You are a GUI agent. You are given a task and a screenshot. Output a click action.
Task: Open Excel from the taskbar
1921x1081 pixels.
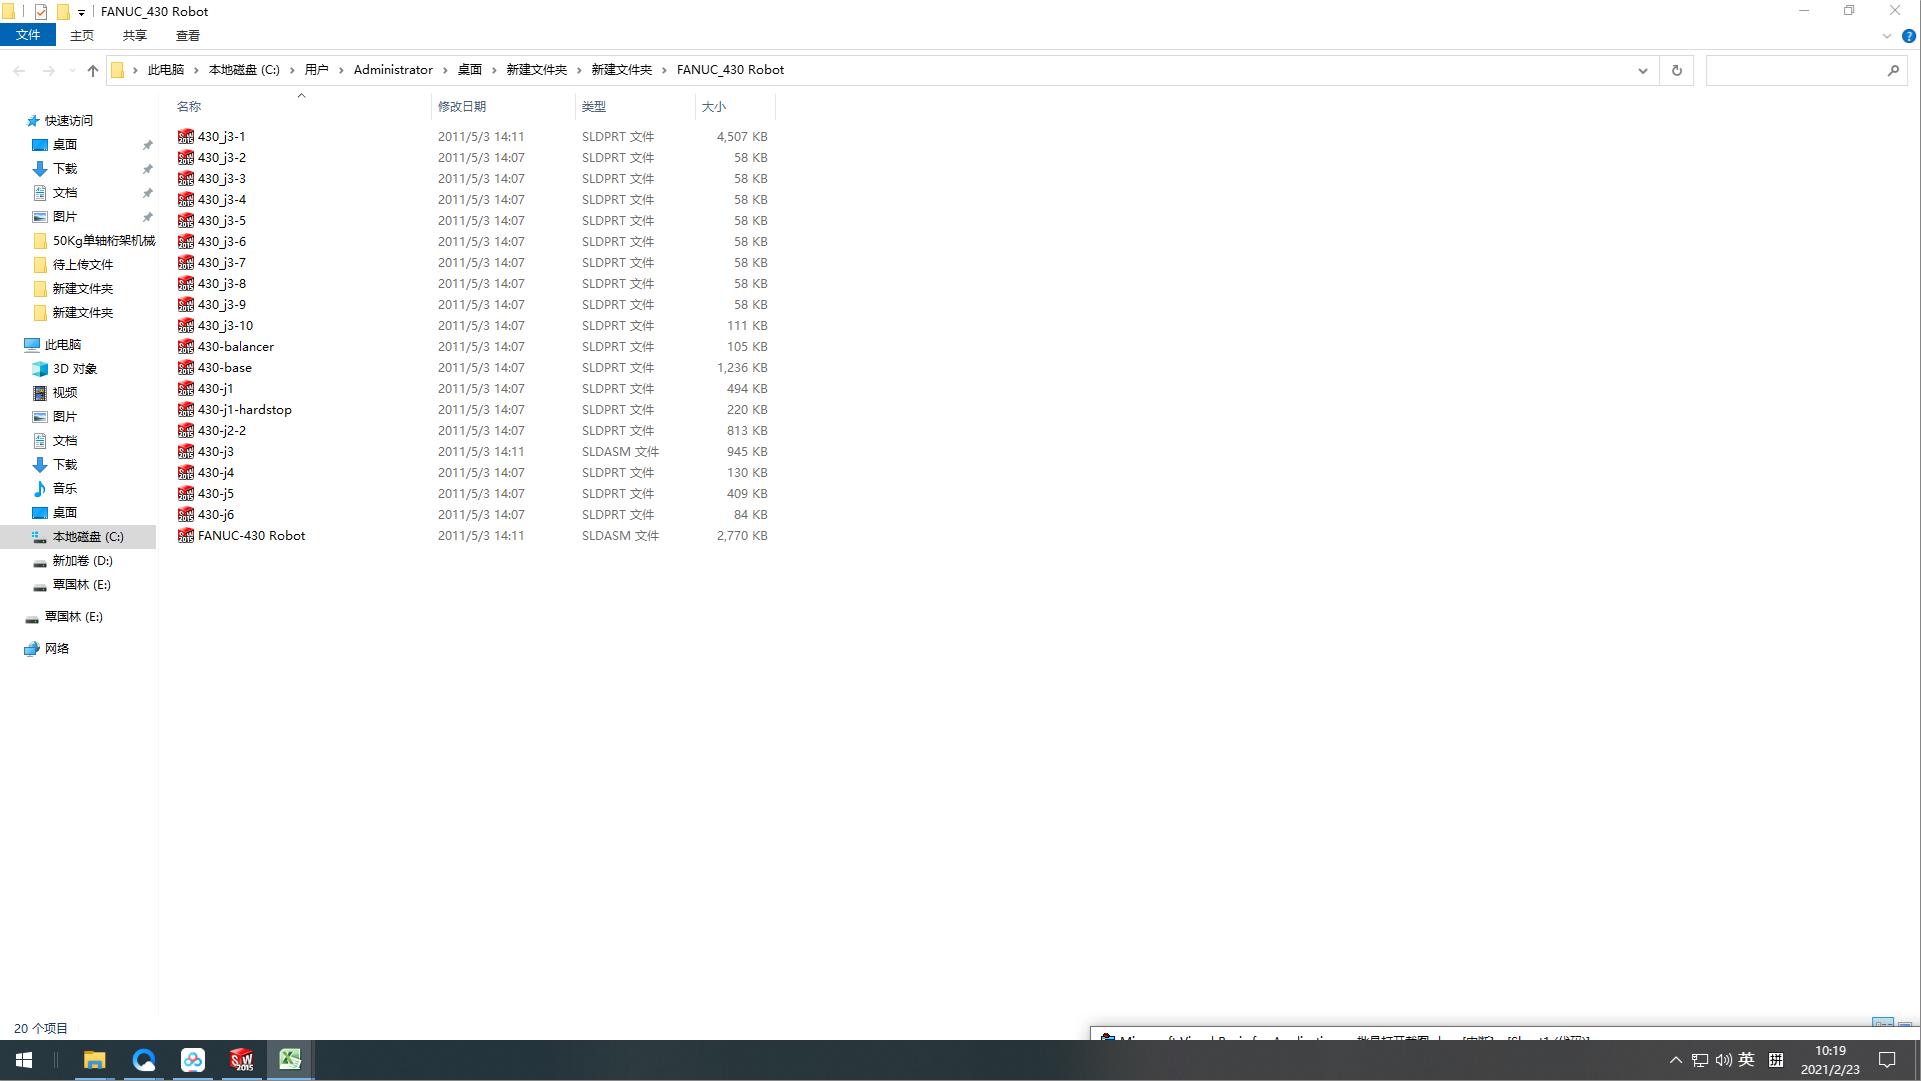click(x=290, y=1060)
